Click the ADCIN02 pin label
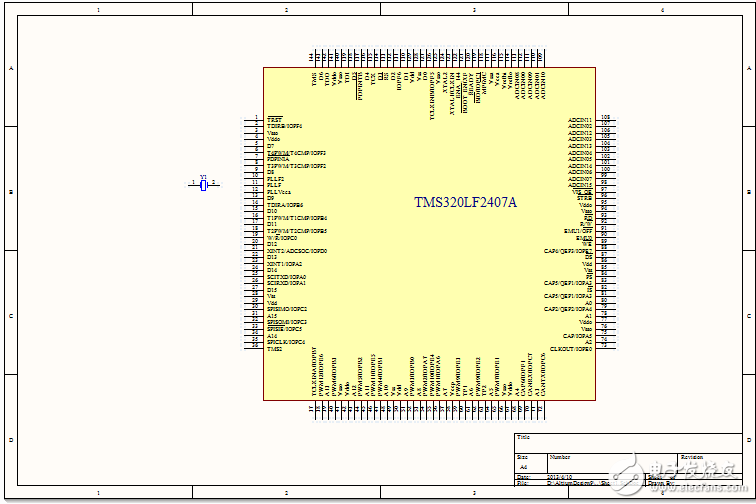Image resolution: width=756 pixels, height=504 pixels. point(580,126)
